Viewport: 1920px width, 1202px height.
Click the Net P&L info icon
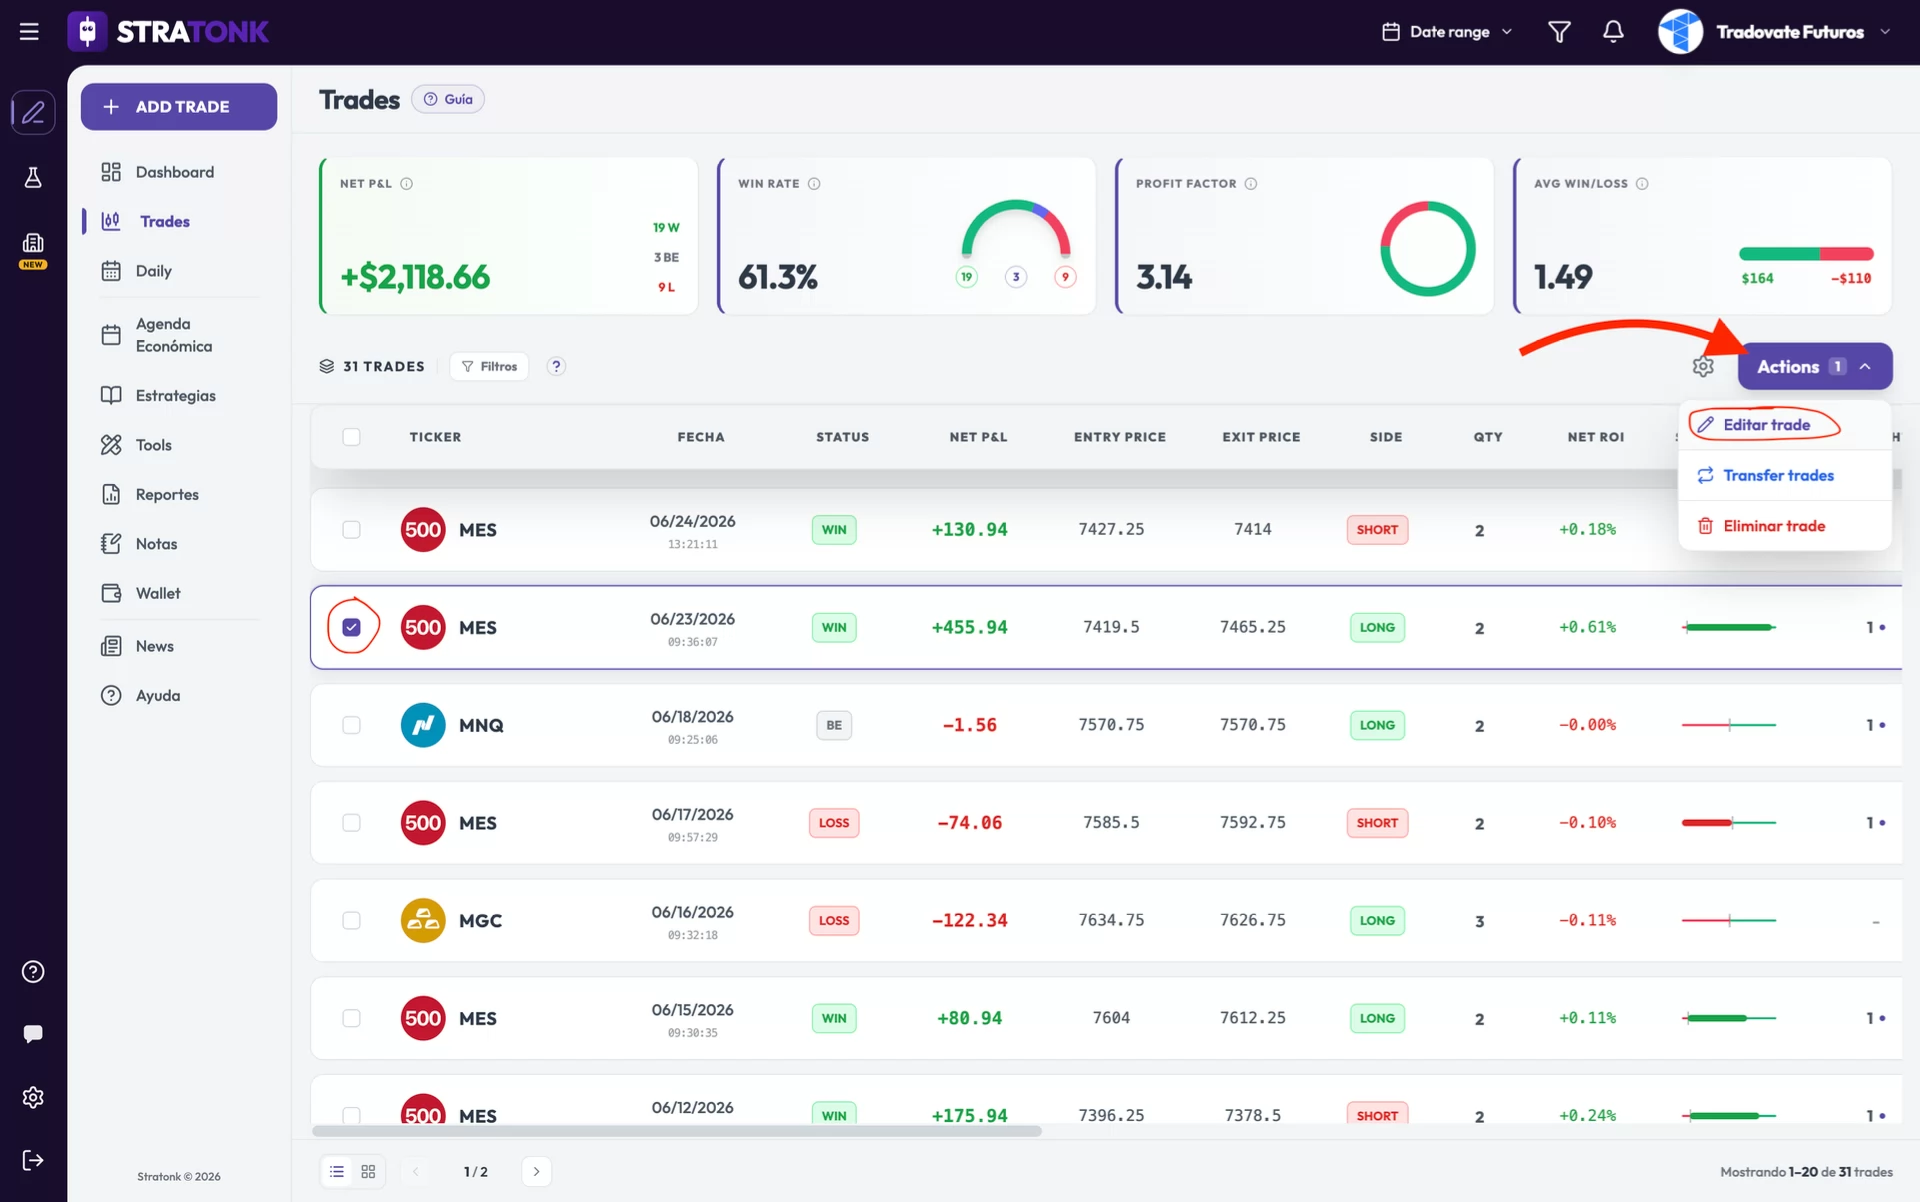click(x=406, y=184)
